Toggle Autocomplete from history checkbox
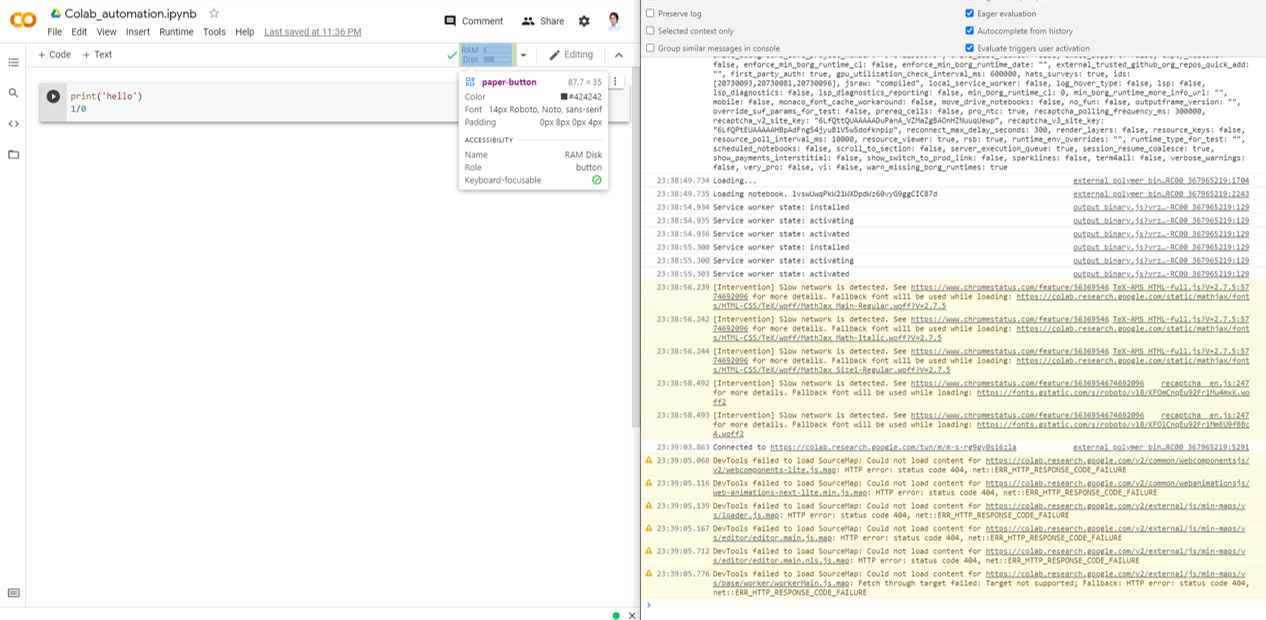Image resolution: width=1266 pixels, height=620 pixels. tap(969, 31)
